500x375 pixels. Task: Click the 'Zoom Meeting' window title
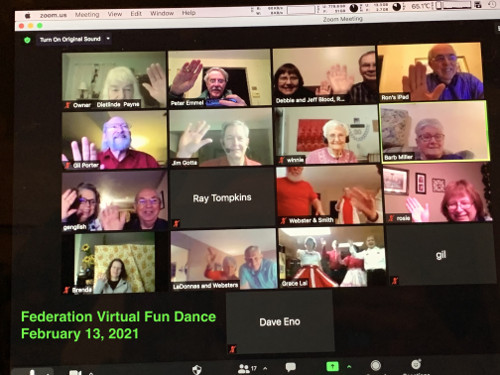(x=343, y=19)
